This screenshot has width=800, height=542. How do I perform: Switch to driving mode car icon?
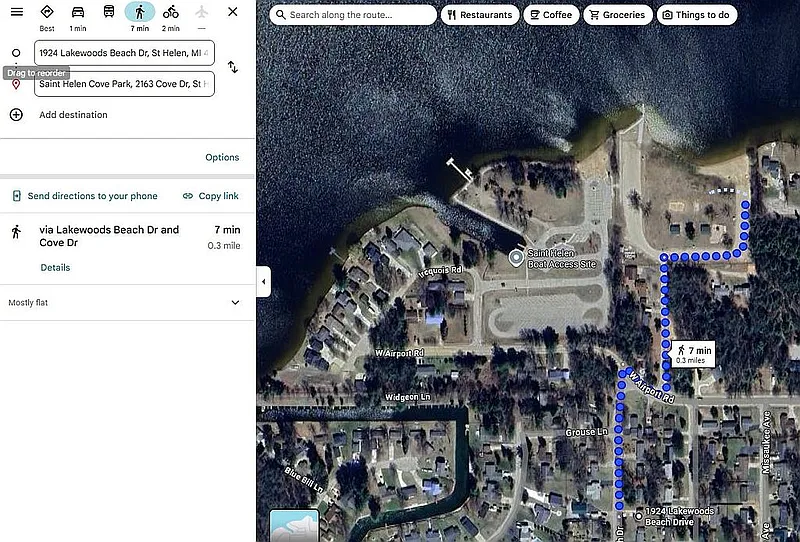pos(78,11)
